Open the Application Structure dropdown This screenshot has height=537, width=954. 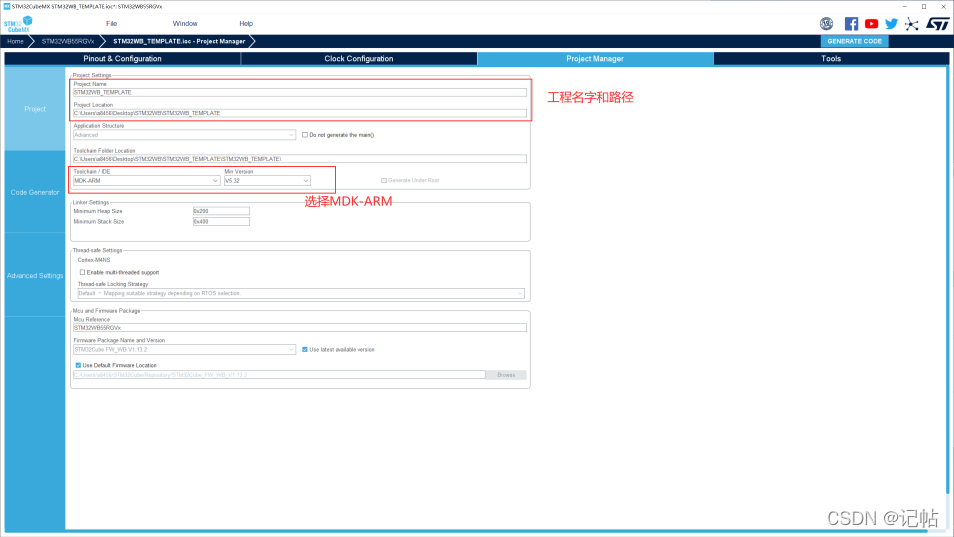[184, 135]
